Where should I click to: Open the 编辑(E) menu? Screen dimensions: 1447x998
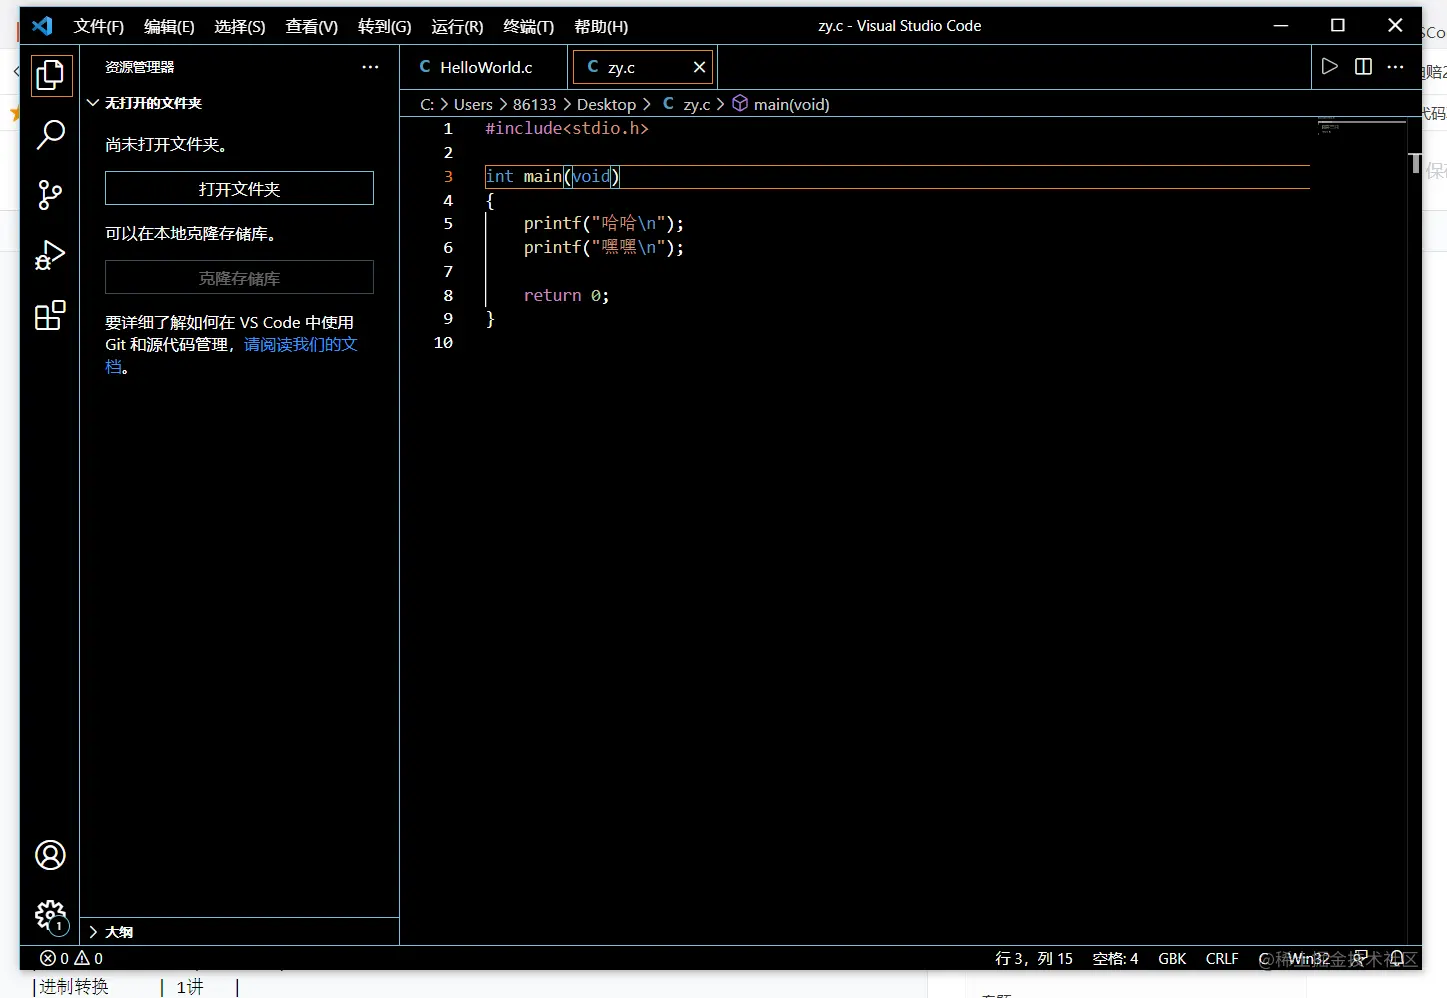pos(169,26)
